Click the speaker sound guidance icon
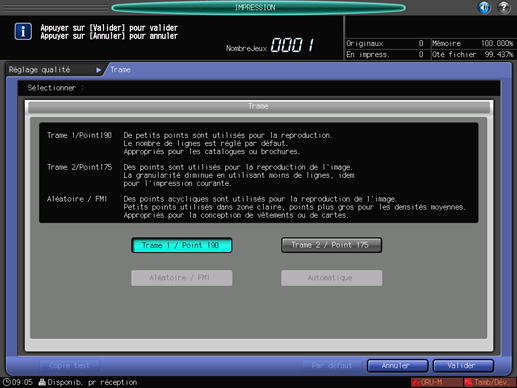Image resolution: width=517 pixels, height=388 pixels. pos(484,7)
